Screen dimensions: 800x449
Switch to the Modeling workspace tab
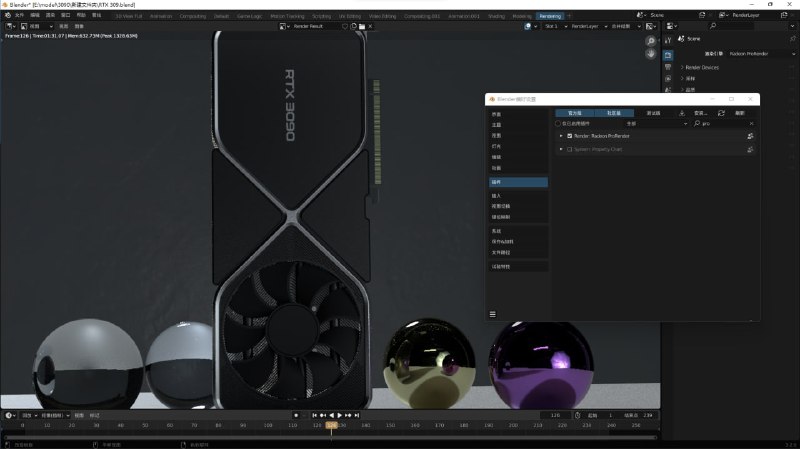coord(521,16)
